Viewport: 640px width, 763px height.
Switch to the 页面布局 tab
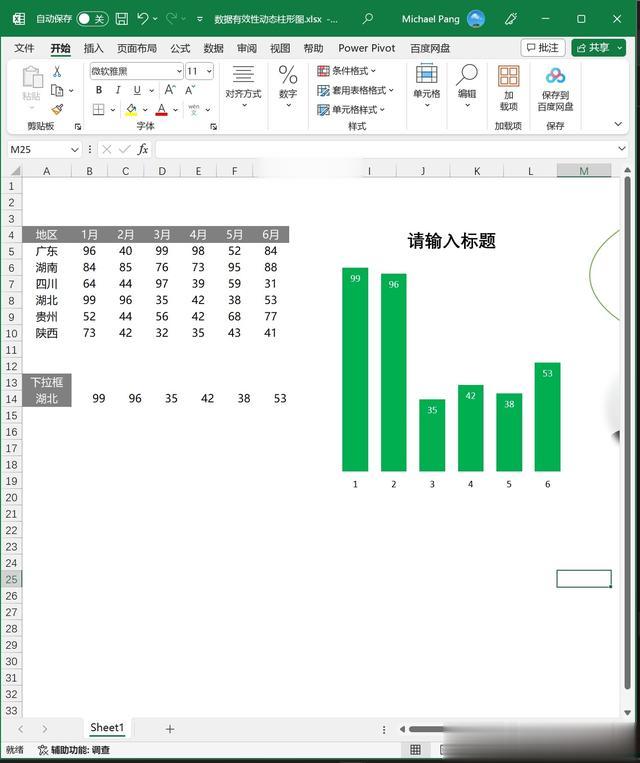click(137, 48)
